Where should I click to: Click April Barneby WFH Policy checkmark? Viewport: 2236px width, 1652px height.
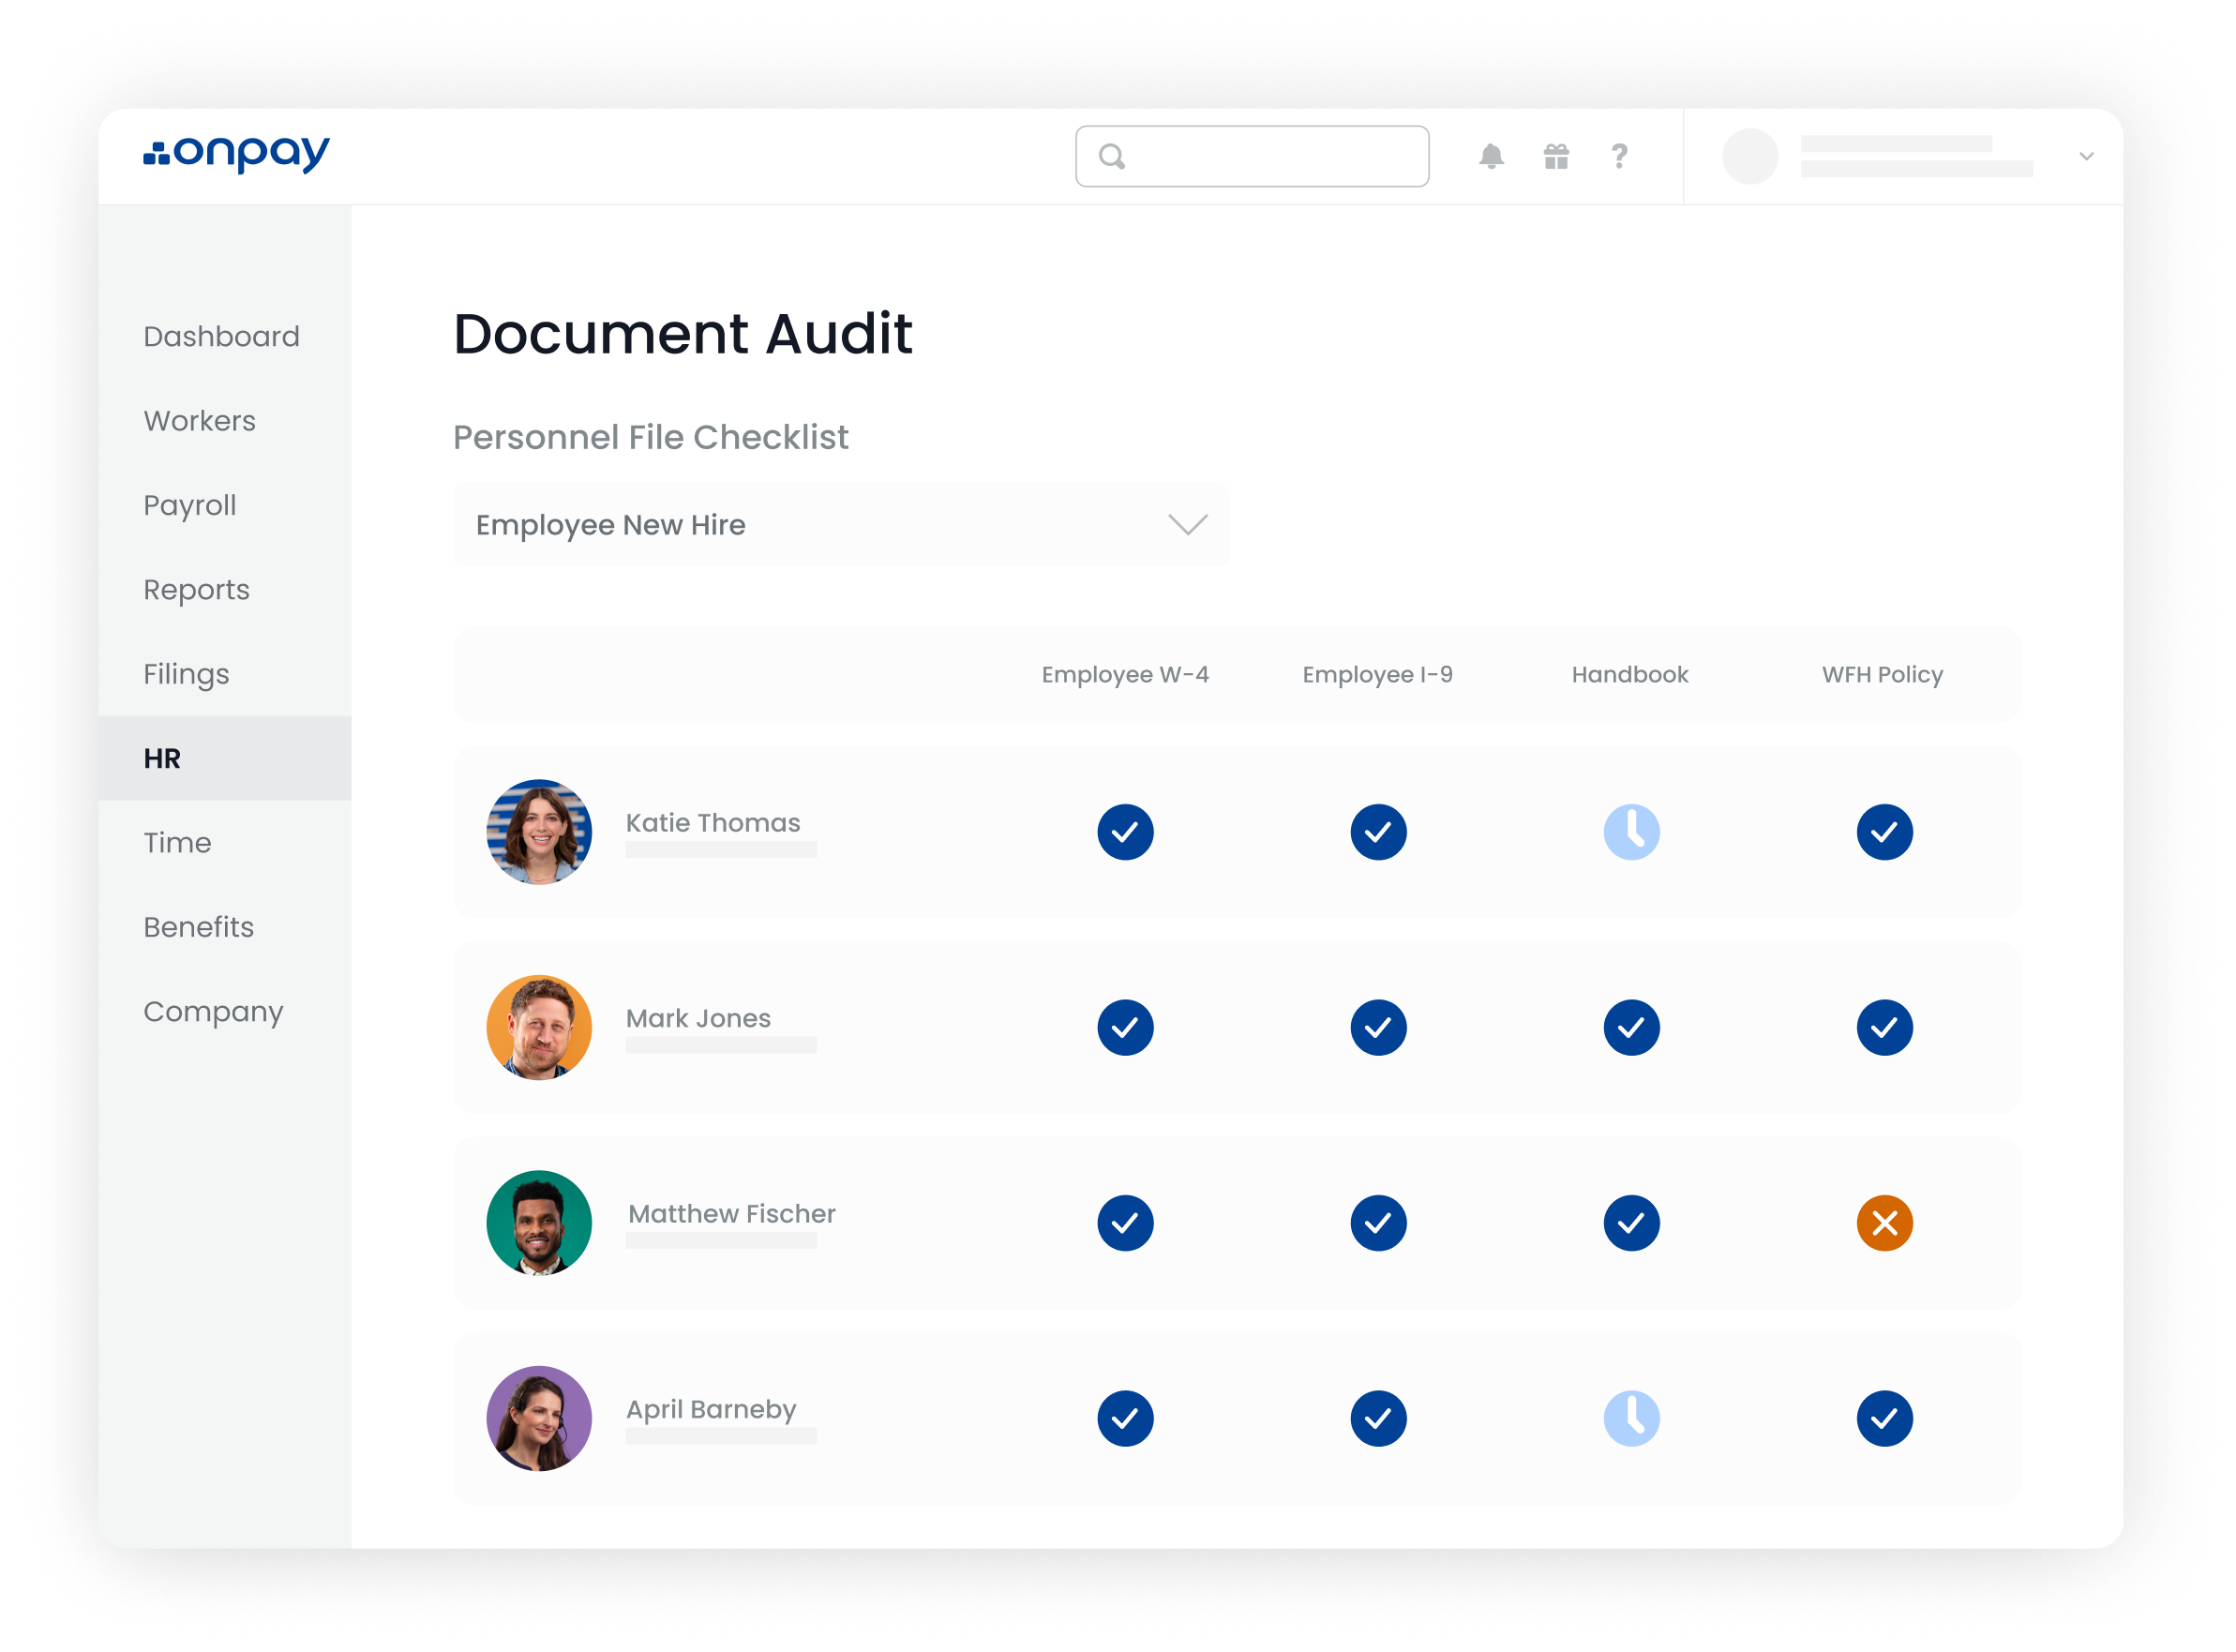tap(1884, 1418)
